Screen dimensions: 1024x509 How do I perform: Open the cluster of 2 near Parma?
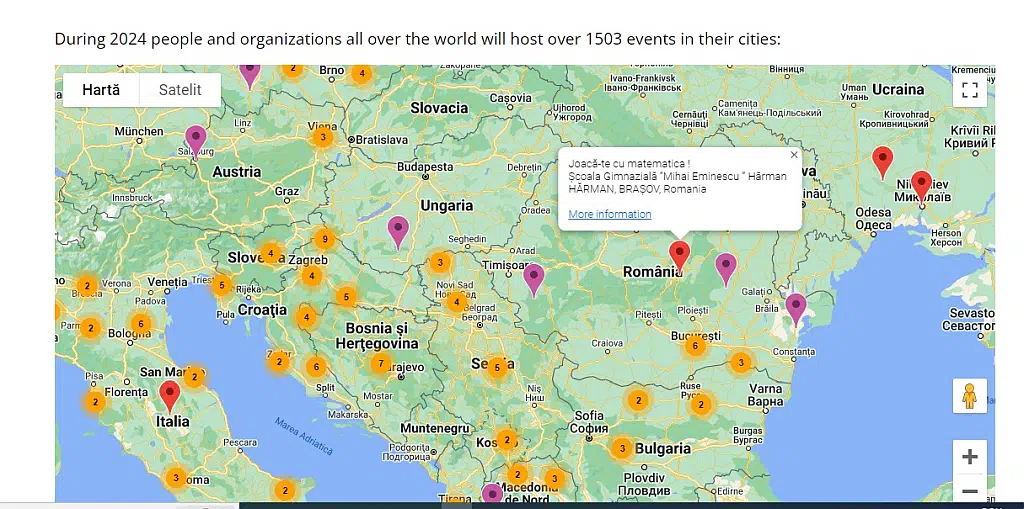tap(91, 327)
